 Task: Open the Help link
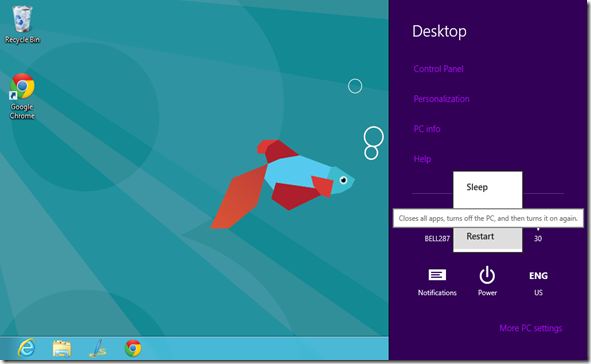(x=422, y=159)
